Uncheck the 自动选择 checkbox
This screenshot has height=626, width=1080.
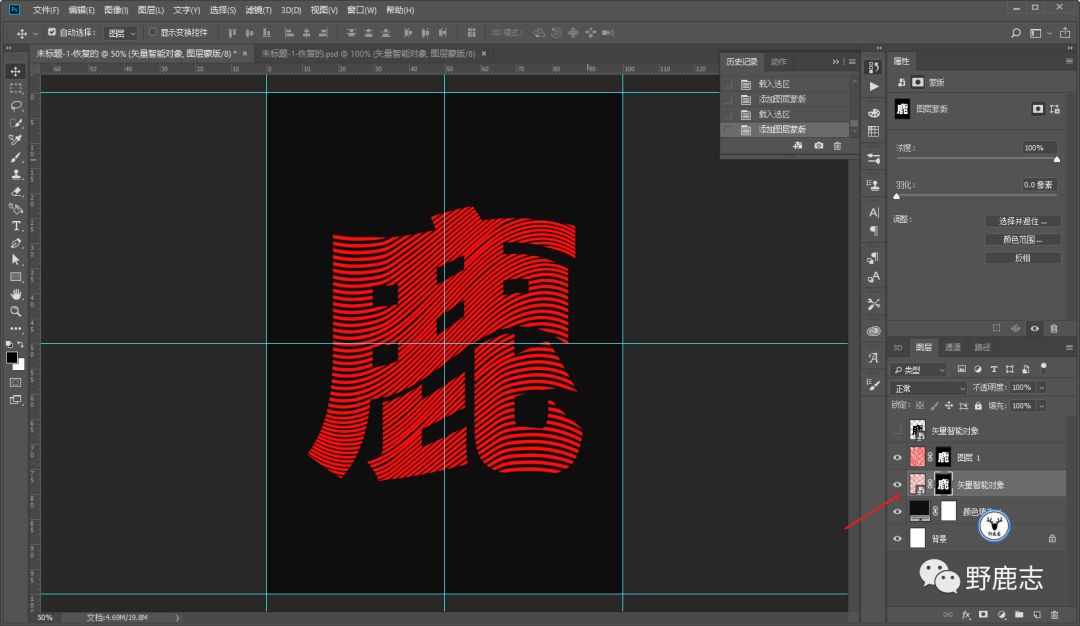click(x=52, y=32)
